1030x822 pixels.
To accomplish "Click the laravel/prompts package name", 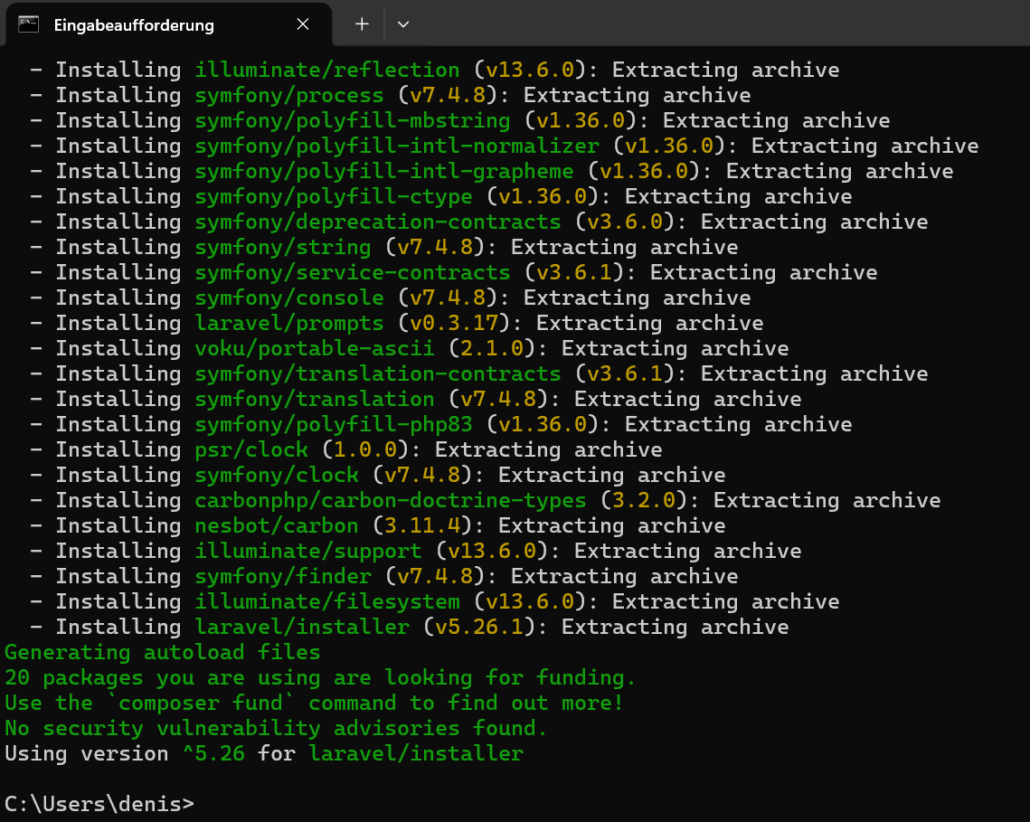I will pos(289,323).
